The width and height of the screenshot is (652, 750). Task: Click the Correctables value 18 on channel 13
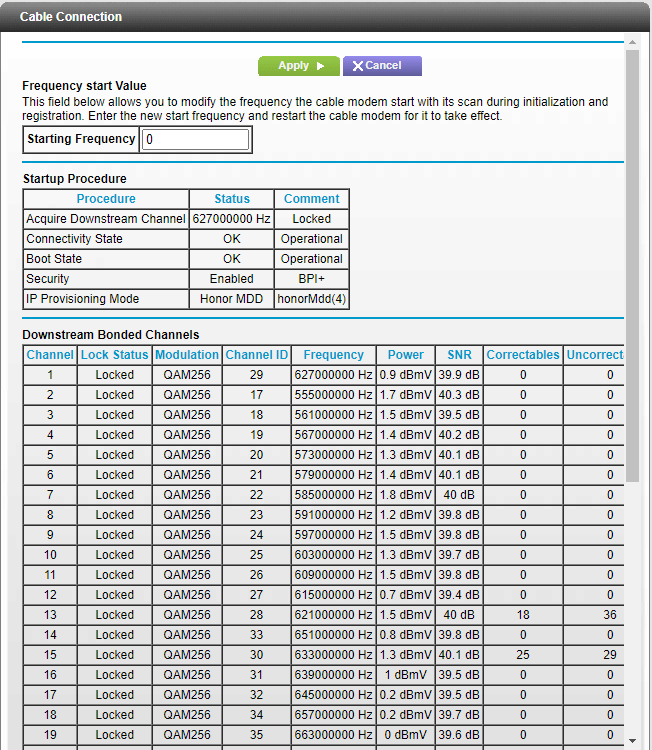tap(523, 615)
